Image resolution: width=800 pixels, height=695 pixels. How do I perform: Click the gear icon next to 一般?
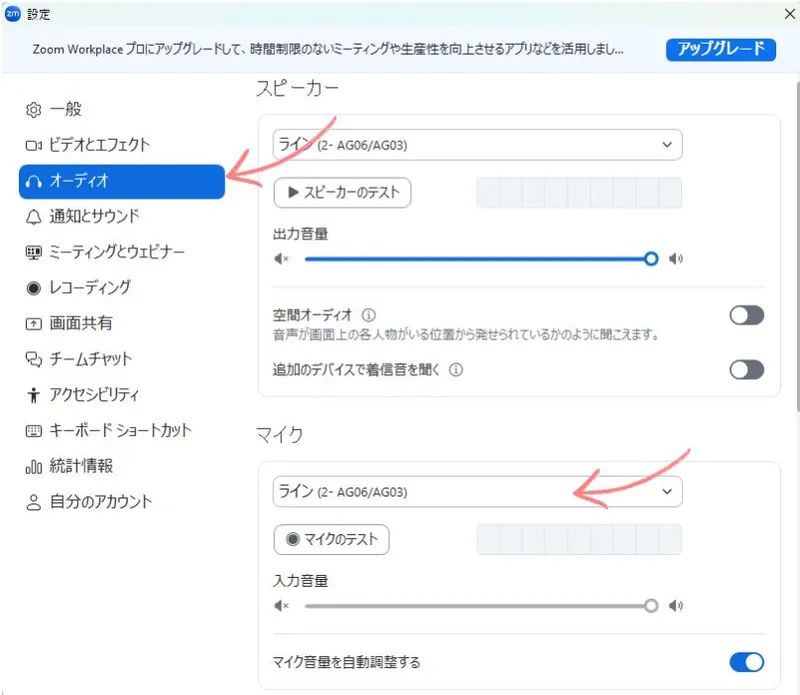[x=34, y=109]
